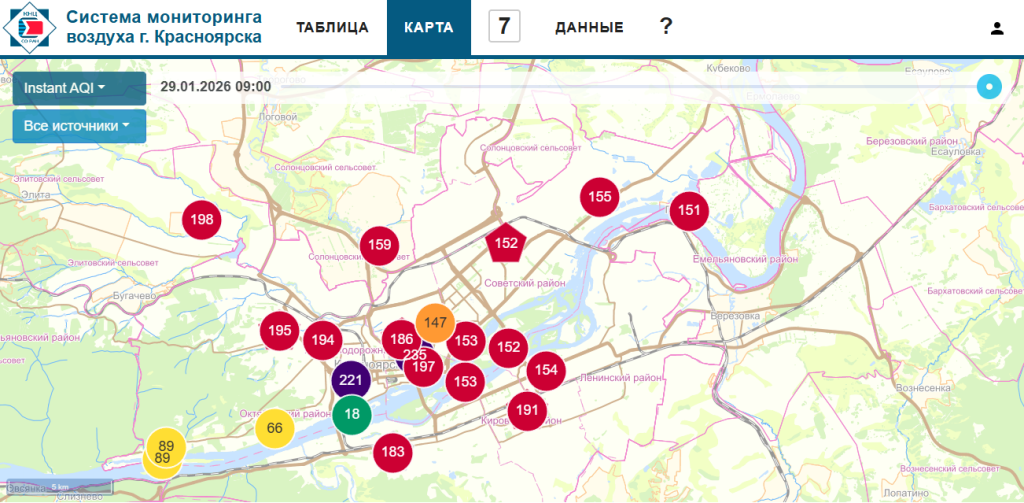Screen dimensions: 1024x503
Task: Click the green marker showing 18
Action: pyautogui.click(x=351, y=414)
